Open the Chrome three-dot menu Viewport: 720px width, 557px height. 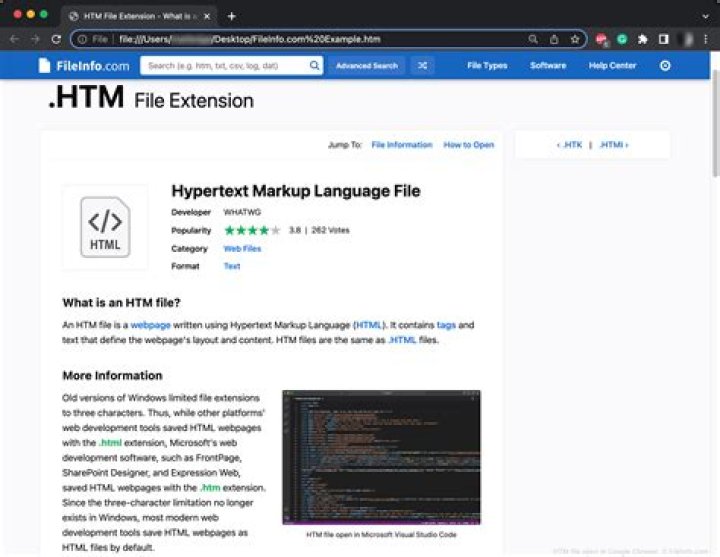pos(707,39)
